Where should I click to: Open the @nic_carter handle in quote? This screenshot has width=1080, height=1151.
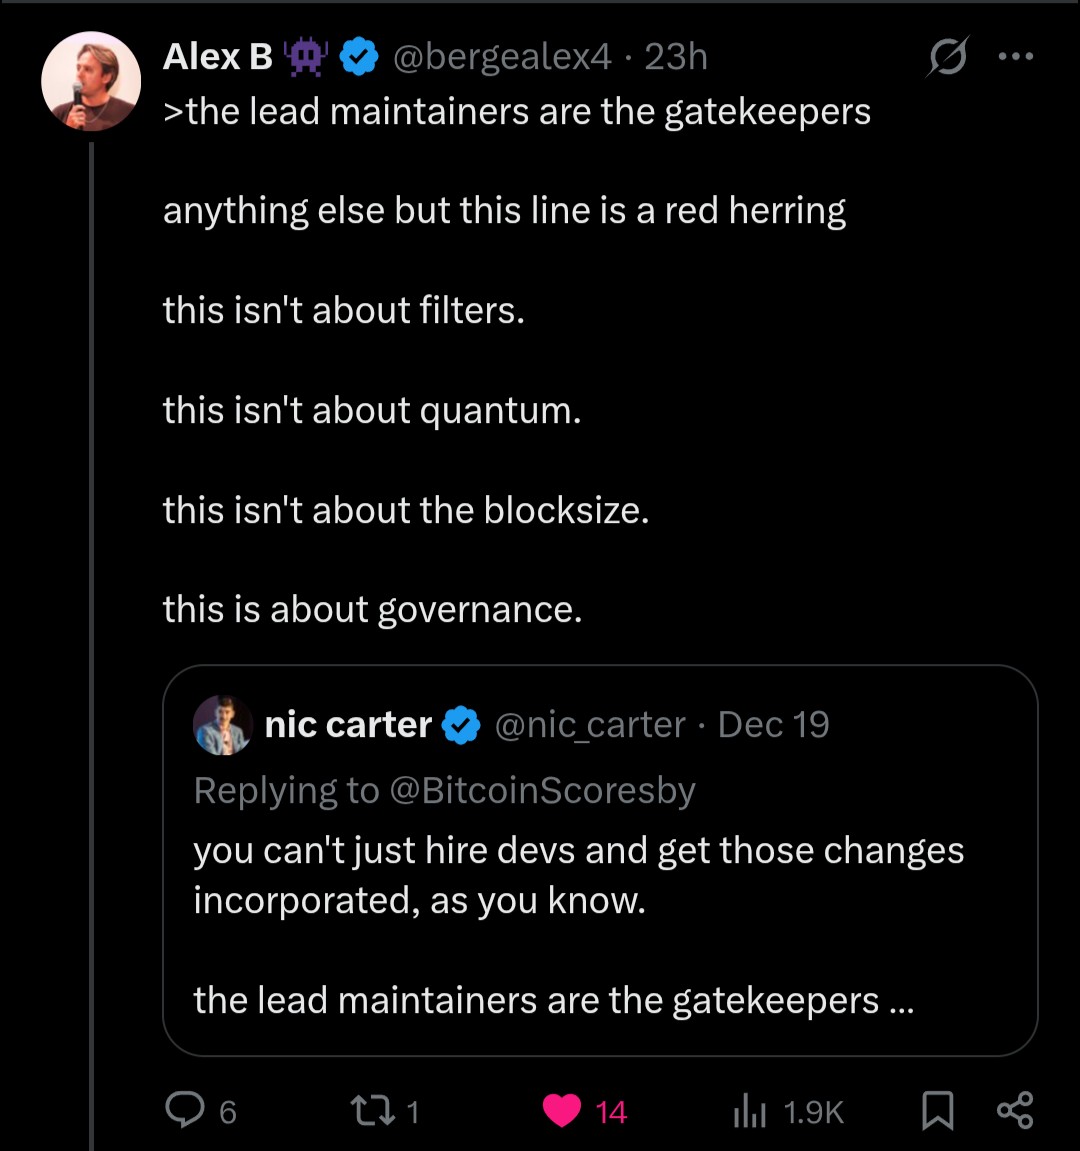[590, 725]
